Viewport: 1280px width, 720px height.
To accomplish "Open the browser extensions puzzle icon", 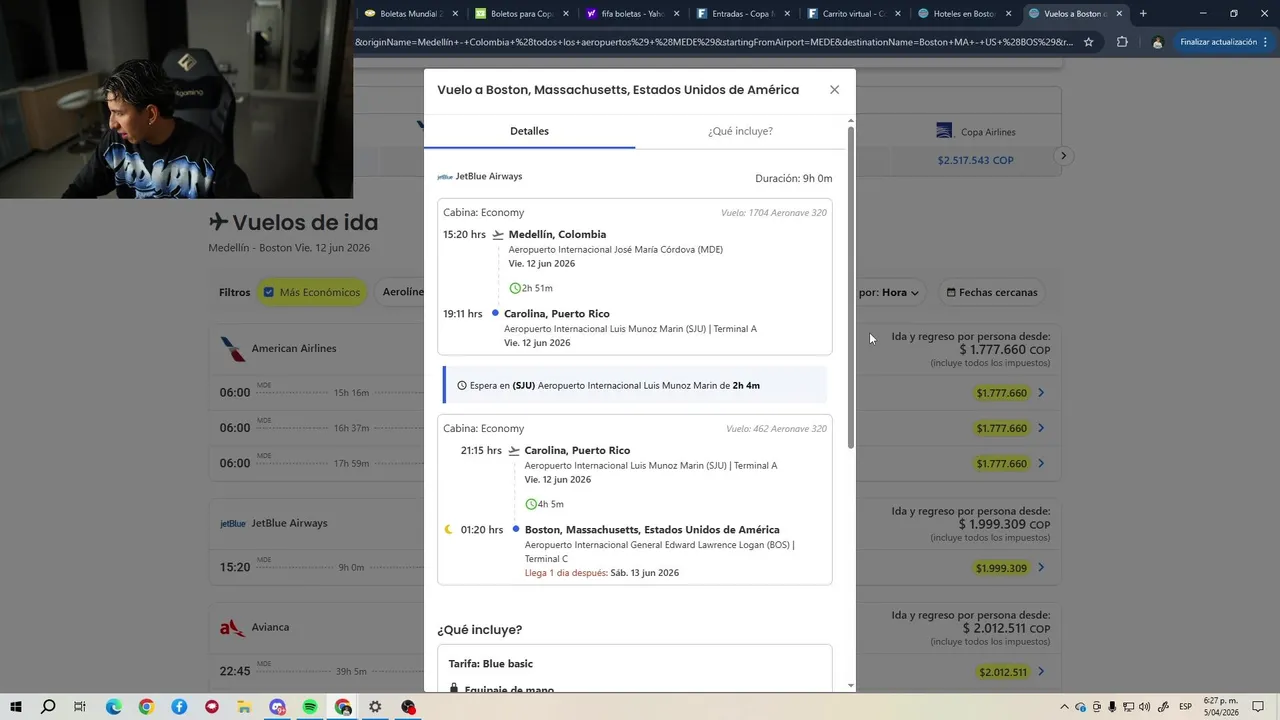I will [x=1122, y=42].
